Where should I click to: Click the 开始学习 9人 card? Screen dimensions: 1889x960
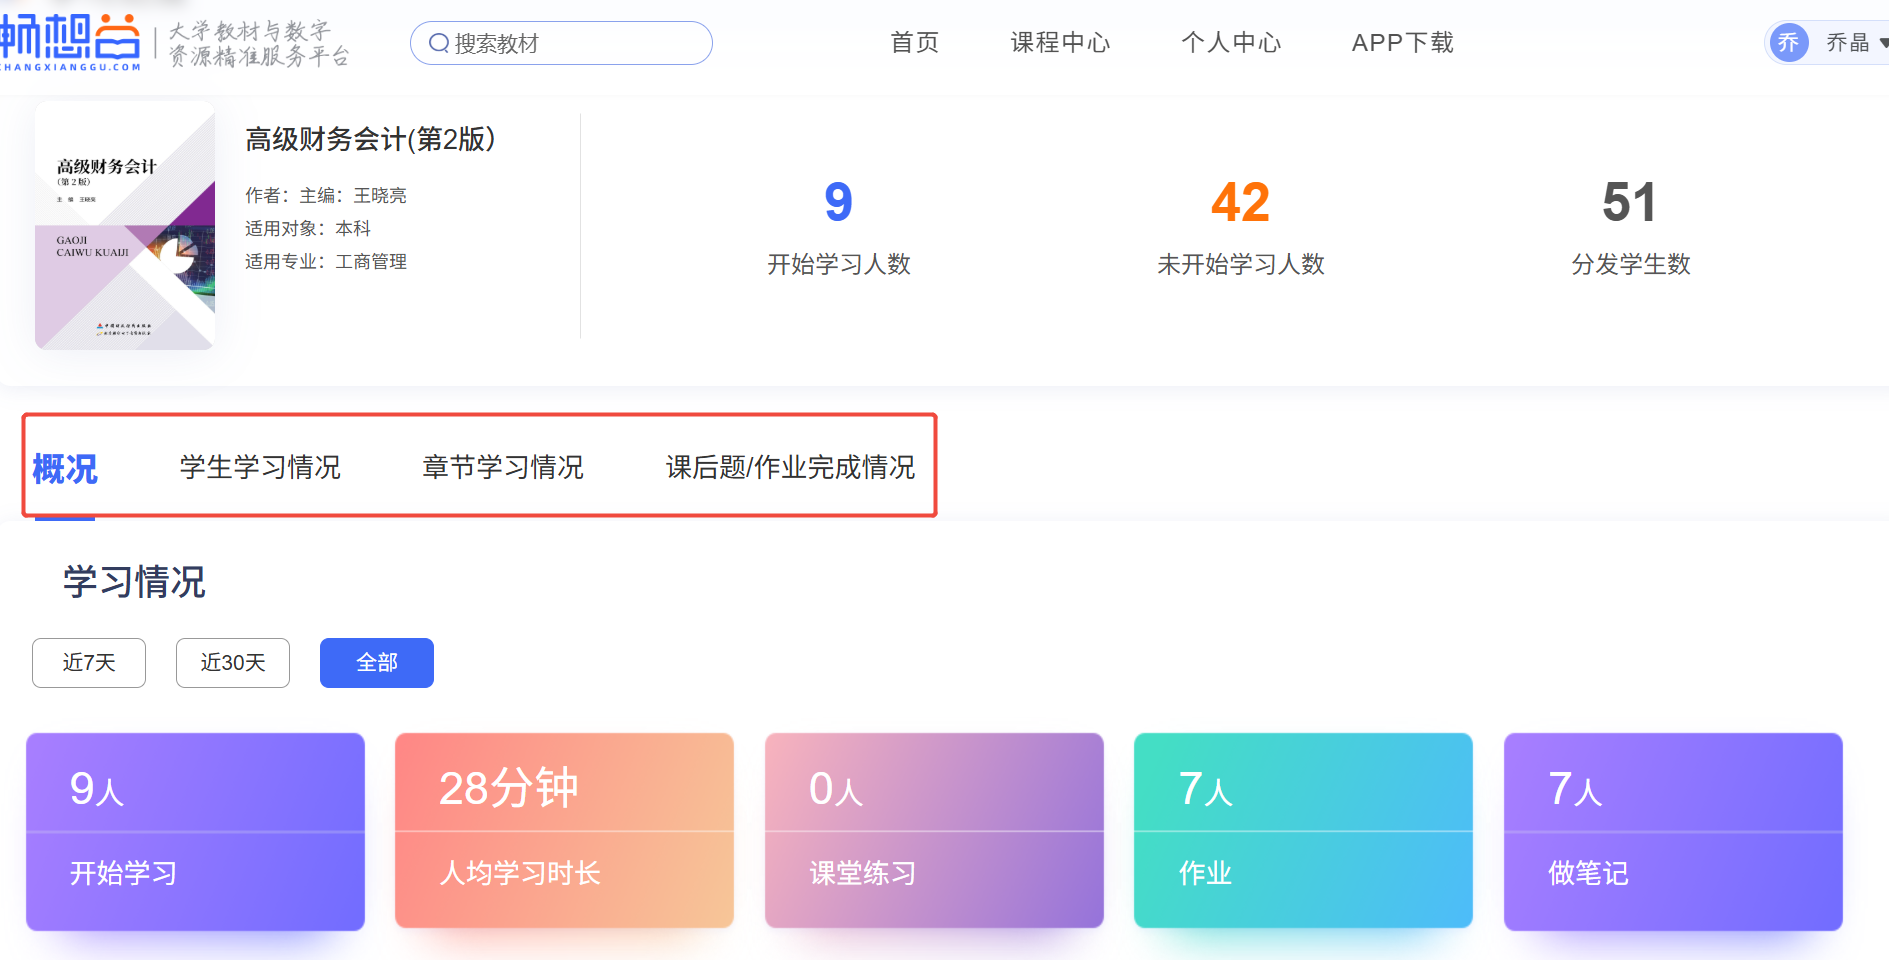[x=195, y=831]
